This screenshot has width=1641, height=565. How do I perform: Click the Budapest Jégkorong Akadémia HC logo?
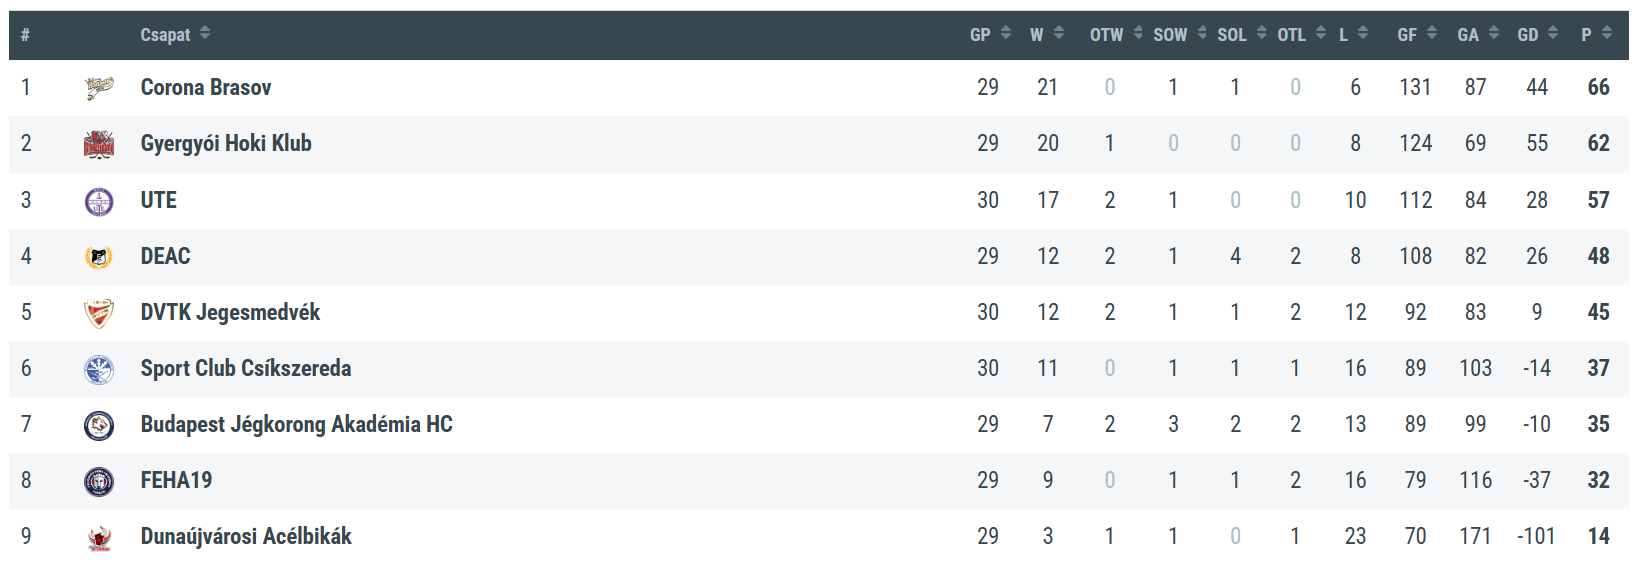click(99, 425)
